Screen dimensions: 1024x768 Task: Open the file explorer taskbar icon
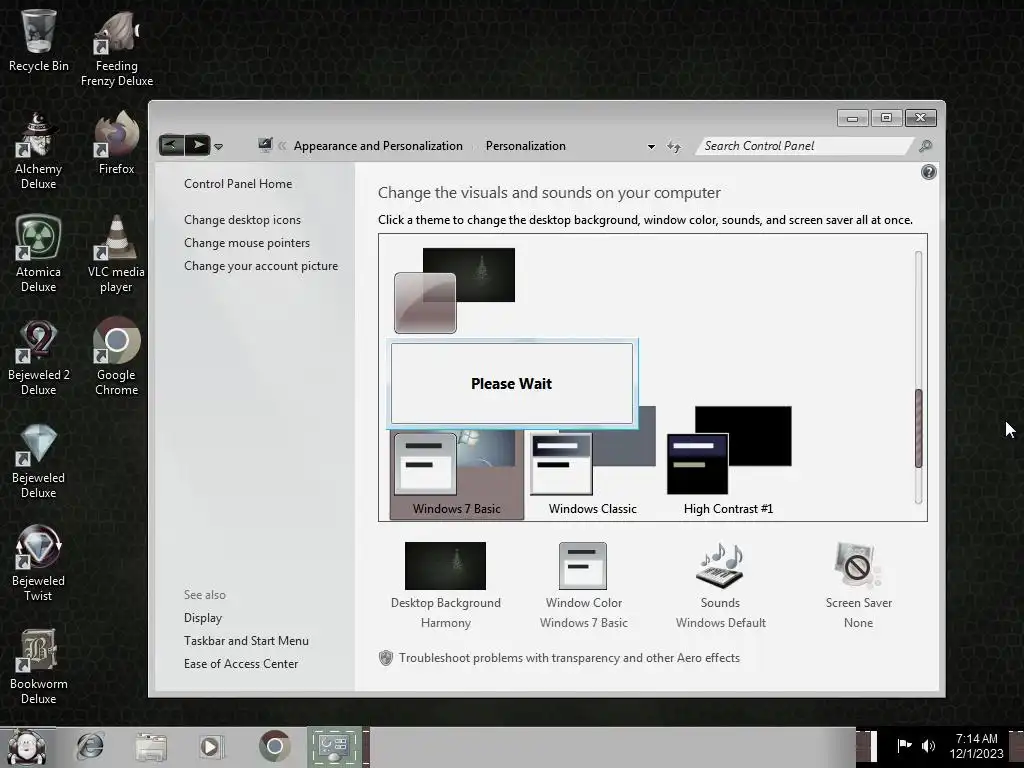click(x=151, y=746)
